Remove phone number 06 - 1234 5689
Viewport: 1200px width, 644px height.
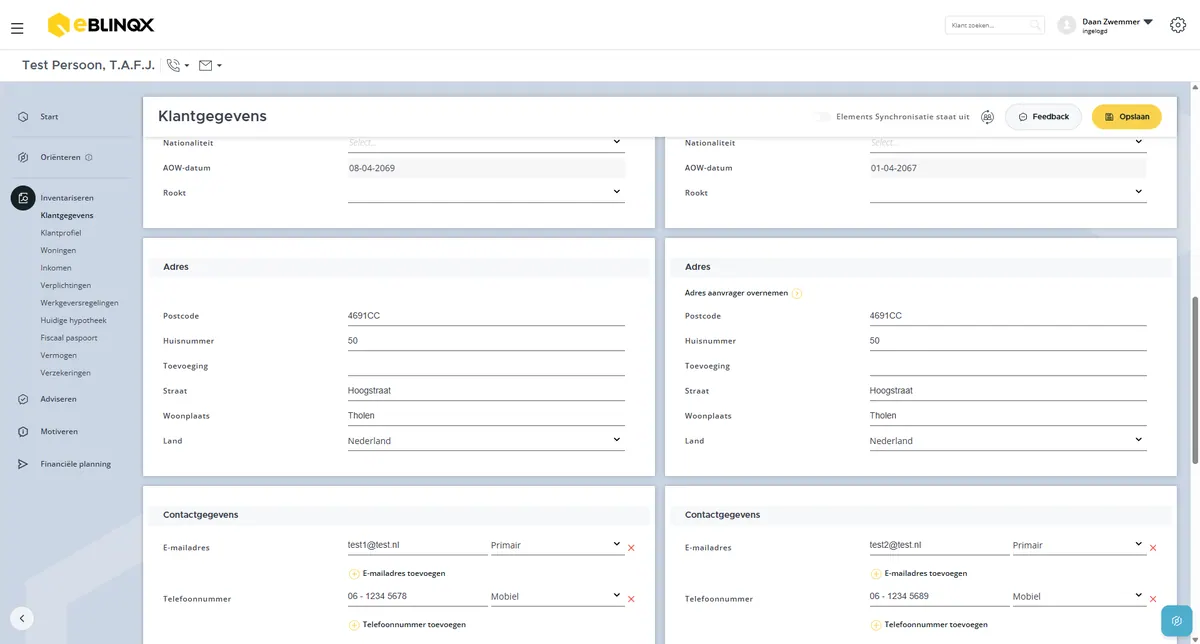pos(1153,599)
